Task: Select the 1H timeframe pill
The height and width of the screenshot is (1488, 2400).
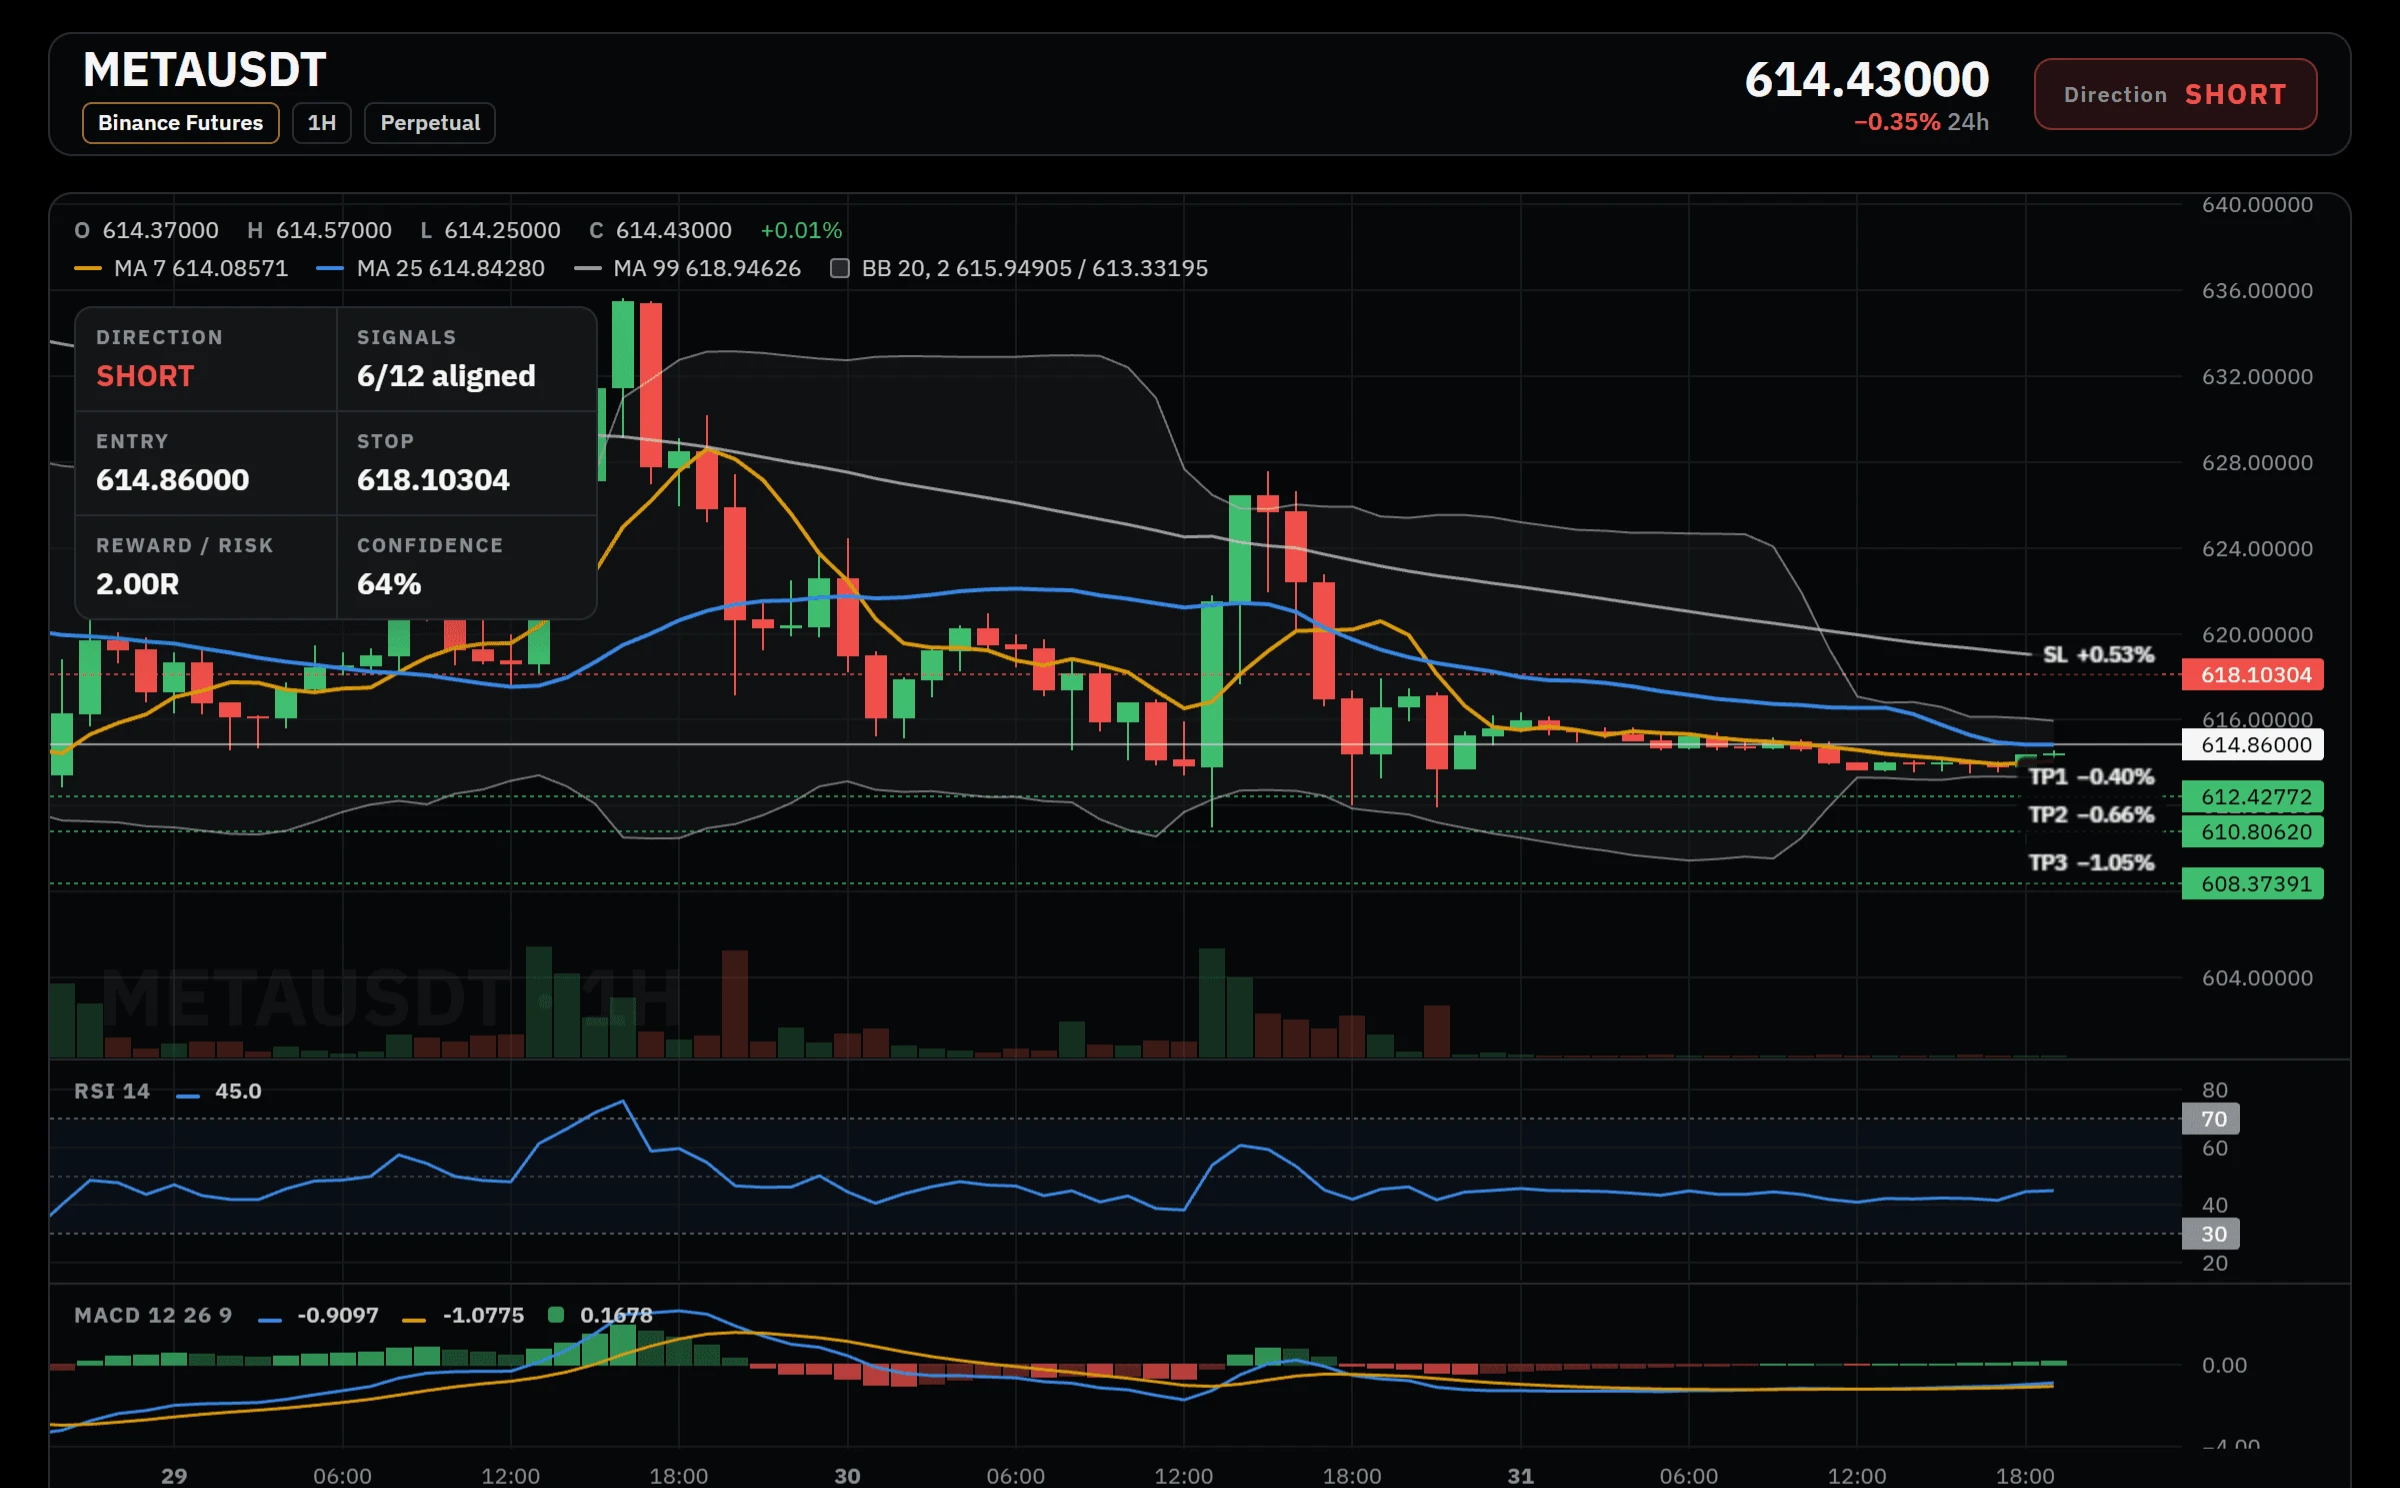Action: click(321, 123)
